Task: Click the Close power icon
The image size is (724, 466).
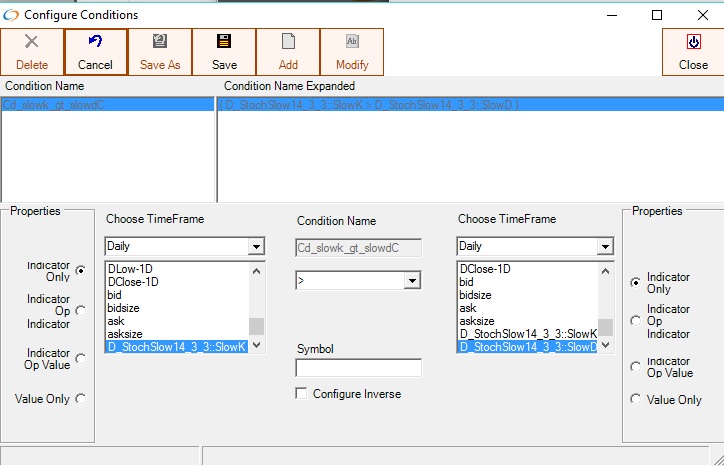Action: [693, 42]
